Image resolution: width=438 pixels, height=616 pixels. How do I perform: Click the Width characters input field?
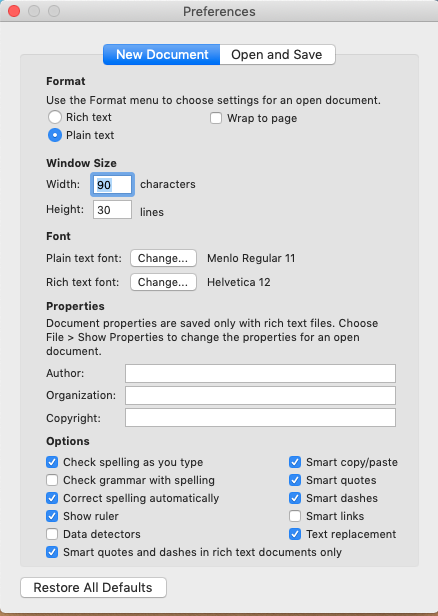[112, 185]
